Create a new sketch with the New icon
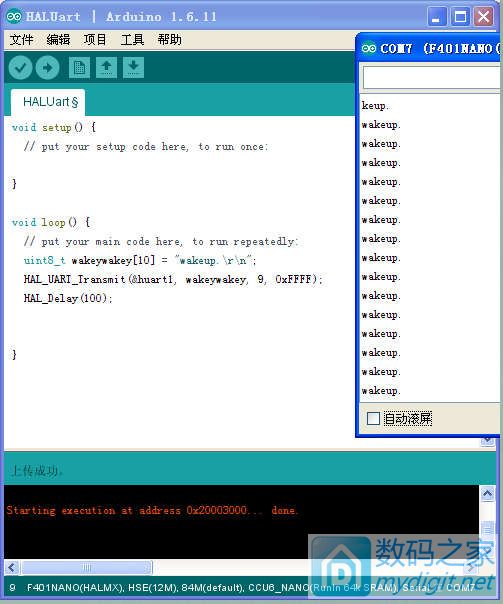The width and height of the screenshot is (503, 604). (79, 68)
